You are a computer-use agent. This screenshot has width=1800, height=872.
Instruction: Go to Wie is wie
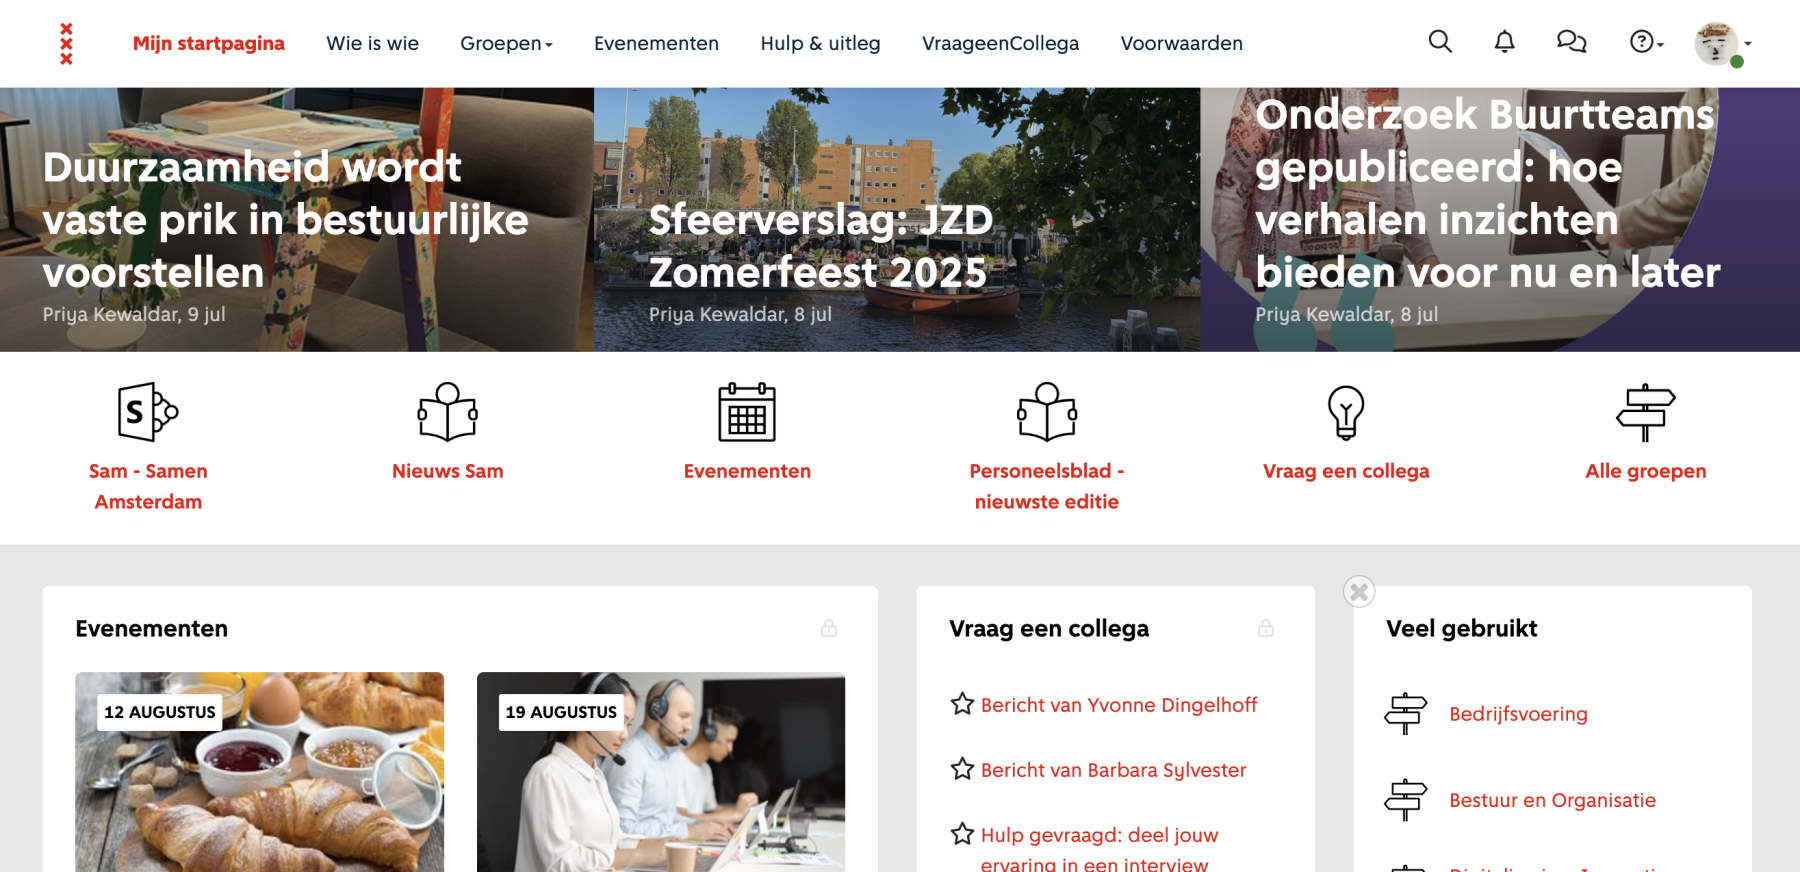point(372,43)
